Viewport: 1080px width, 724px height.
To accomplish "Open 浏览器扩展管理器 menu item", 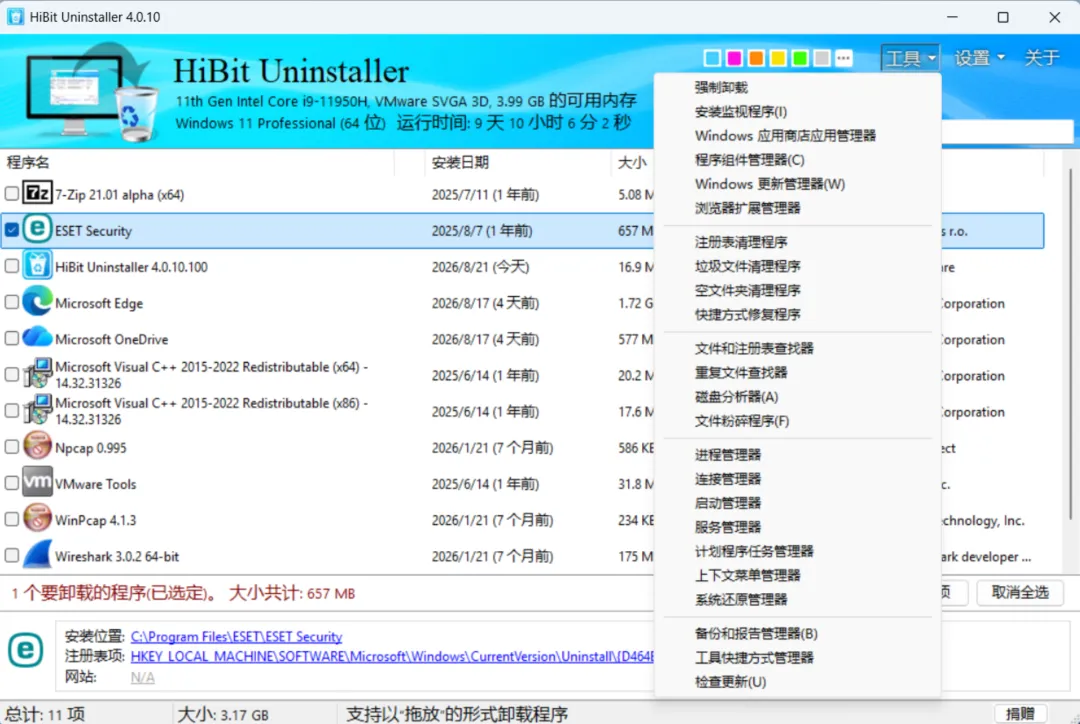I will pos(747,208).
